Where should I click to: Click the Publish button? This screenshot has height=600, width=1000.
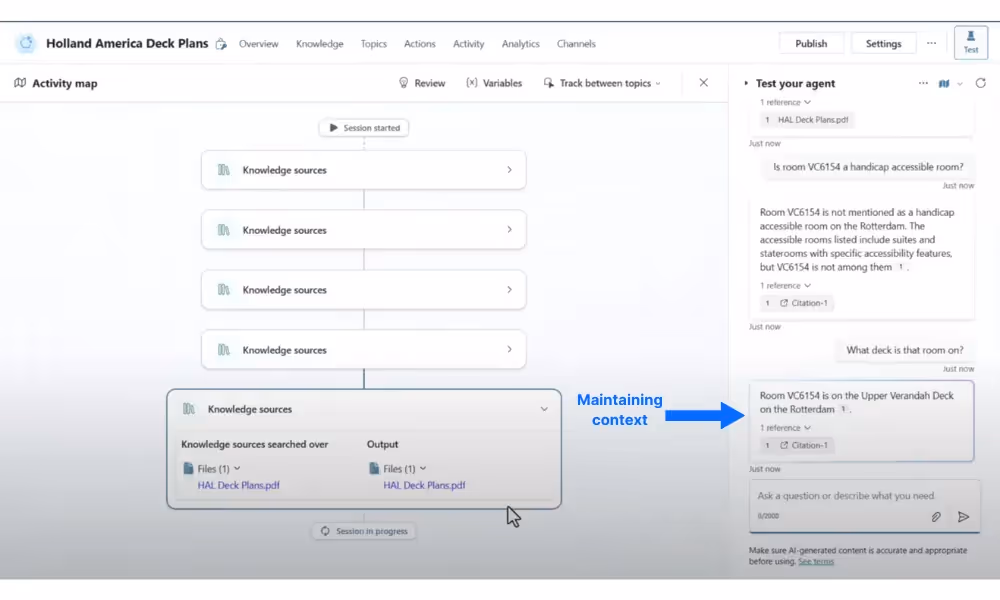811,43
